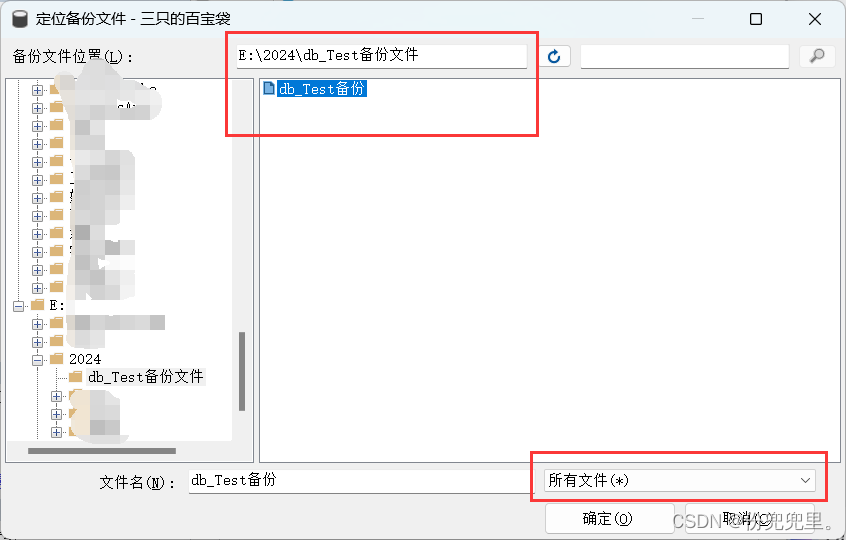Collapse the 2024 folder node
Image resolution: width=846 pixels, height=540 pixels.
(x=37, y=360)
